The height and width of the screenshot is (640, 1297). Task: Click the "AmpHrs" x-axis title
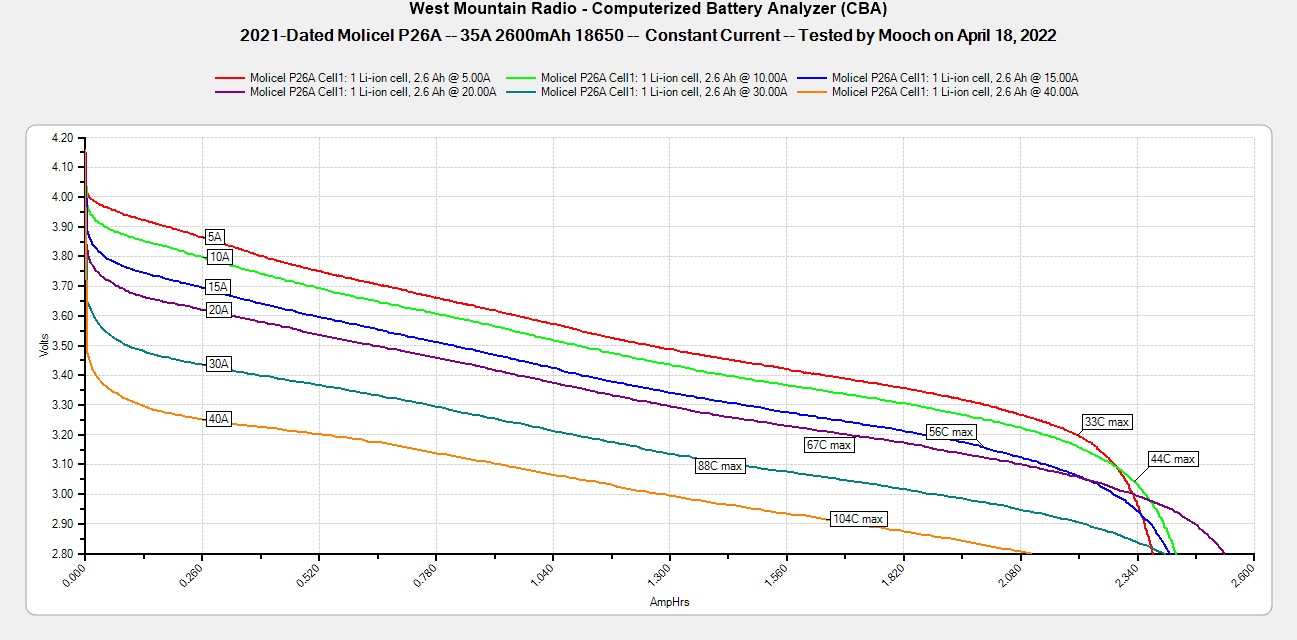point(669,603)
